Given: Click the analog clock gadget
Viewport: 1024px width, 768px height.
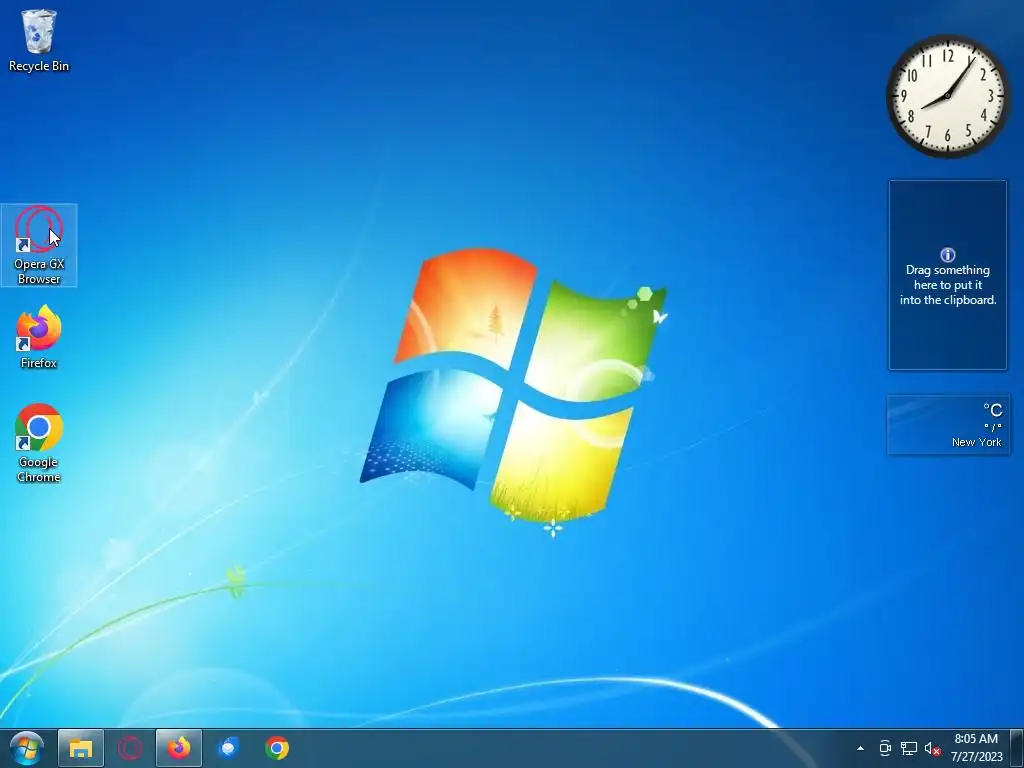Looking at the screenshot, I should tap(948, 96).
